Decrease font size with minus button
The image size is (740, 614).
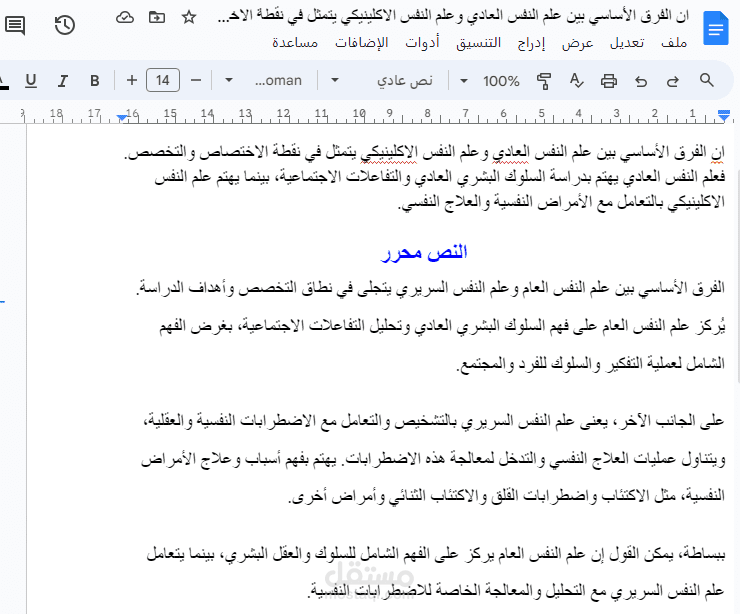tap(196, 80)
